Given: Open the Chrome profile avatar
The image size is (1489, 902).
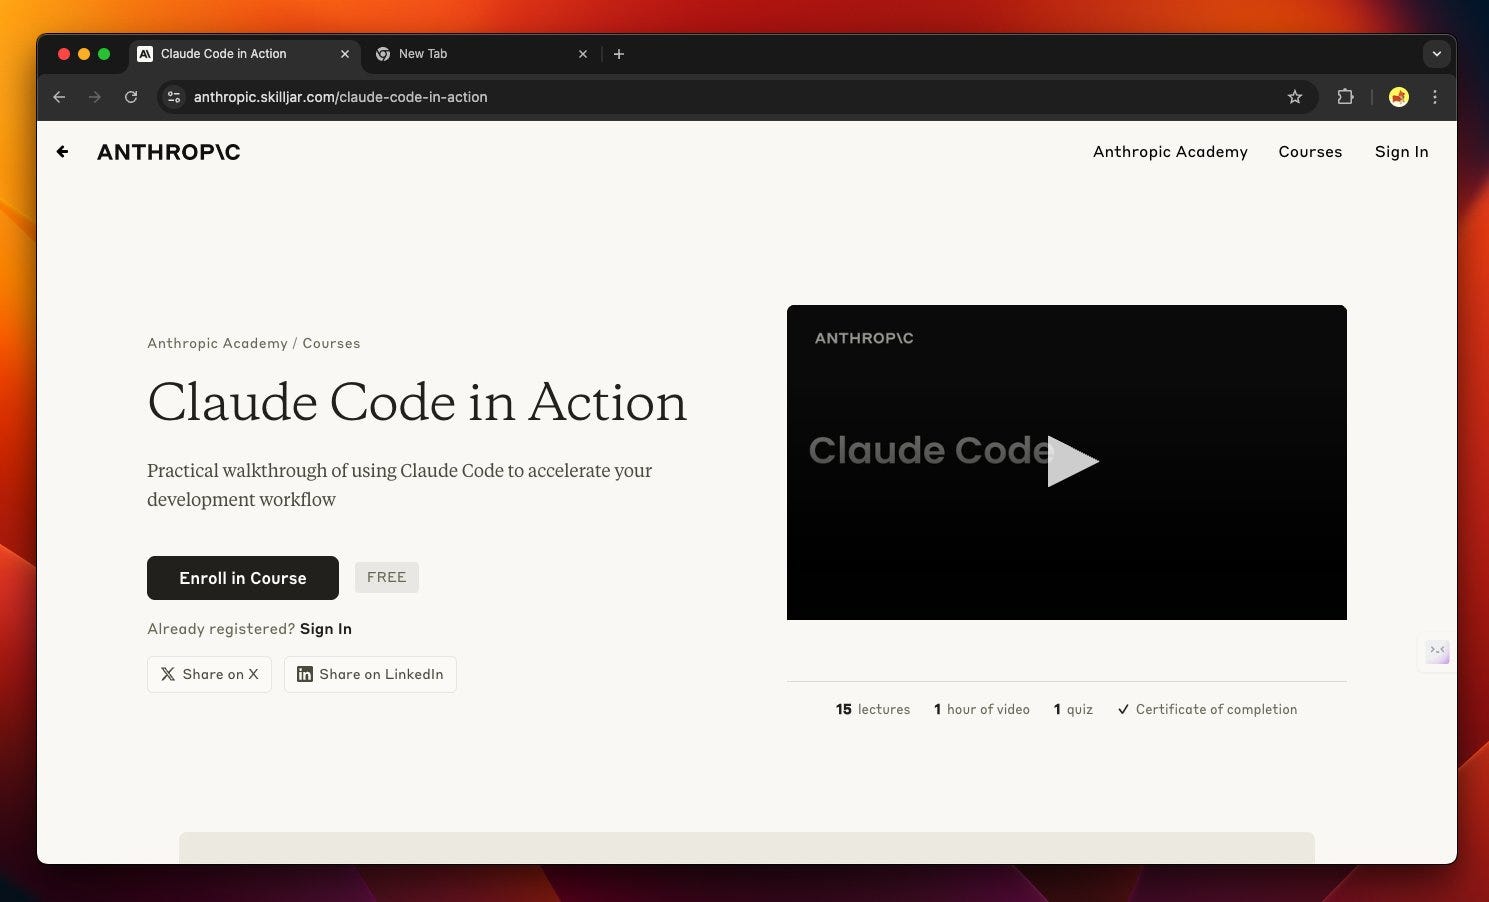Looking at the screenshot, I should click(1399, 97).
